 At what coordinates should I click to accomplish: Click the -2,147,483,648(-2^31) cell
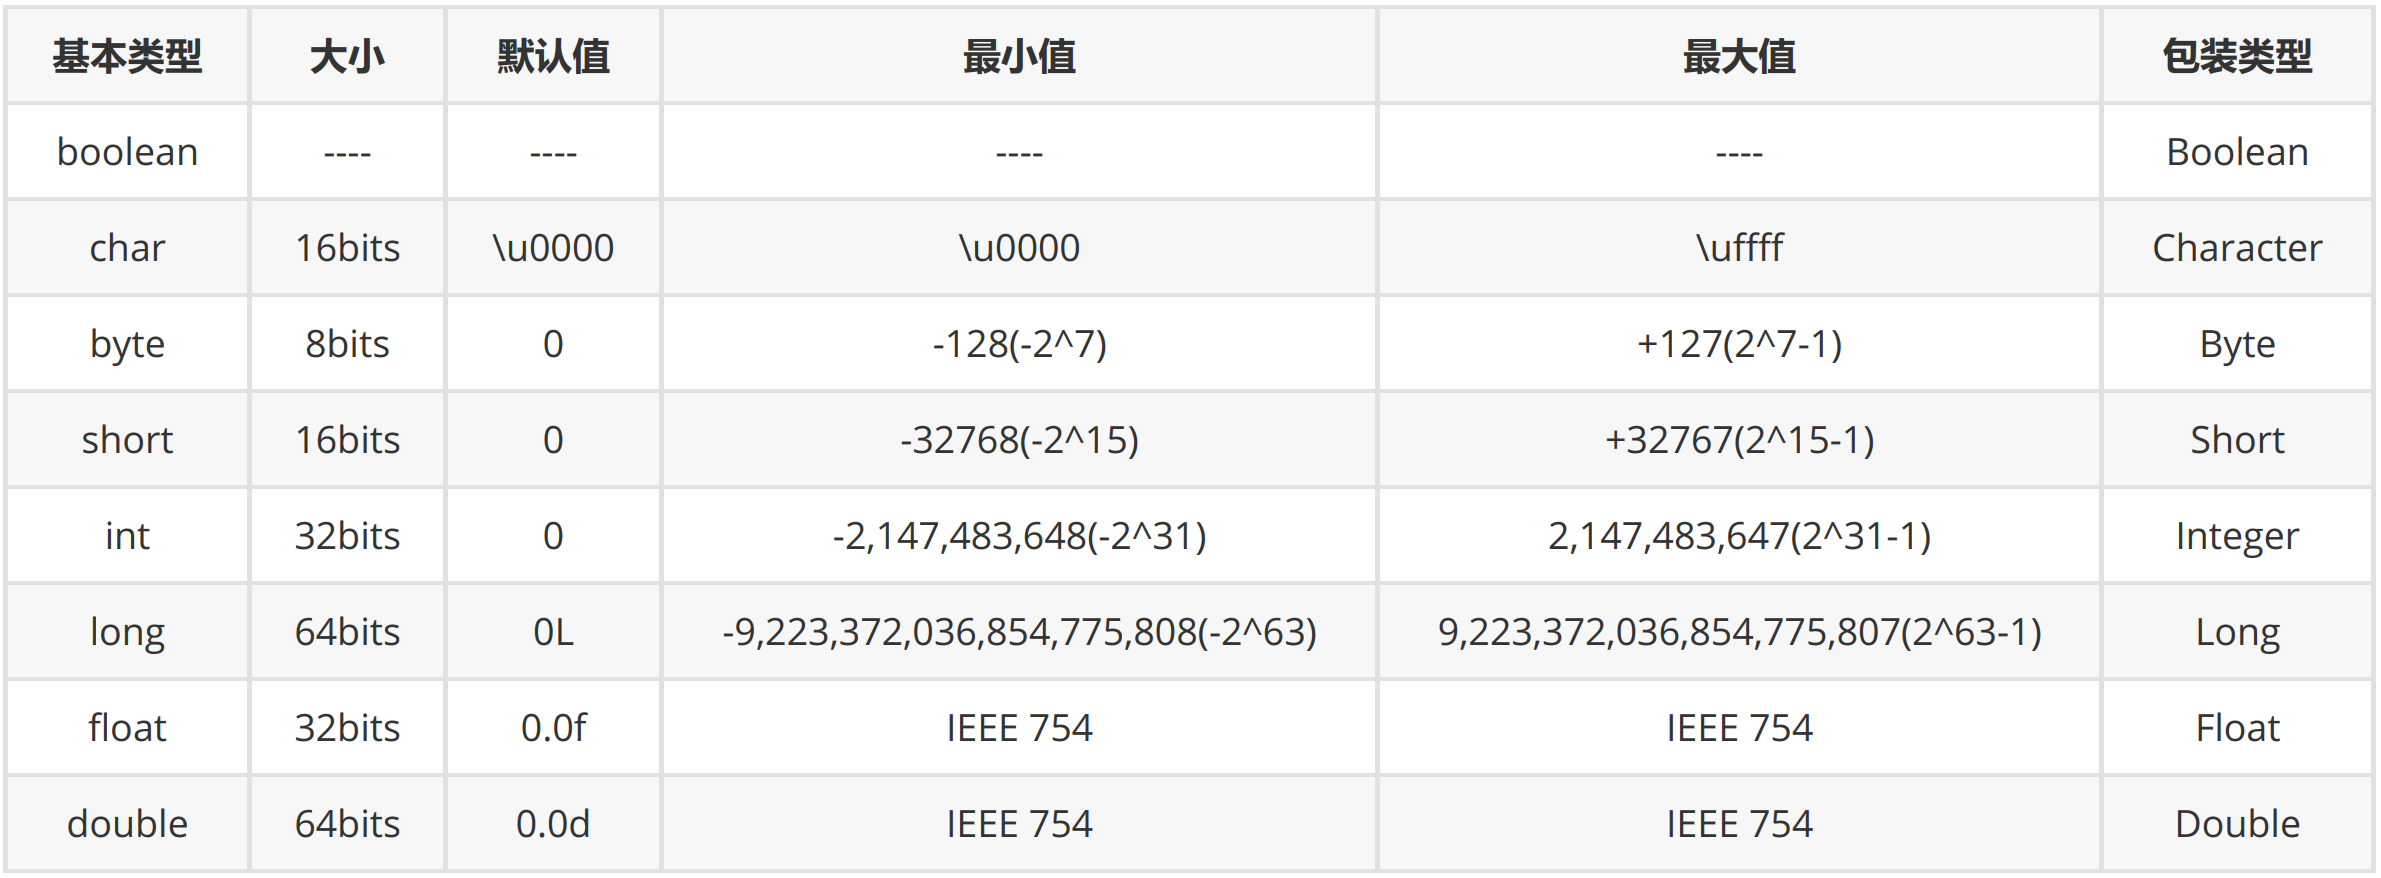(x=1019, y=536)
